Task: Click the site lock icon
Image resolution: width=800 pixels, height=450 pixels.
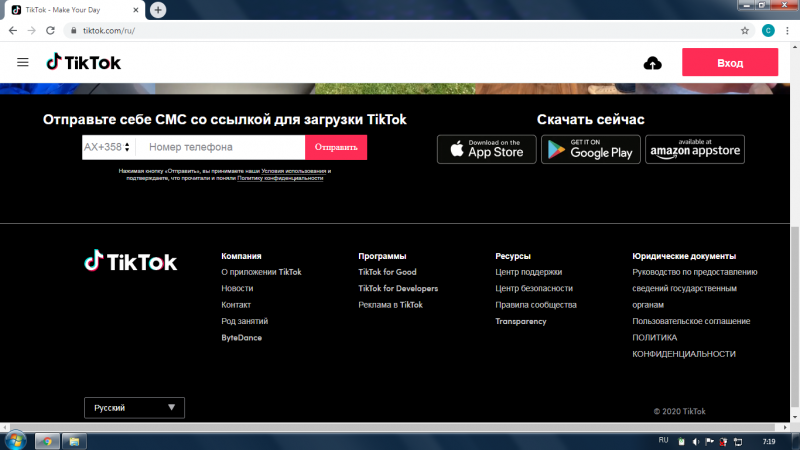Action: [x=73, y=31]
